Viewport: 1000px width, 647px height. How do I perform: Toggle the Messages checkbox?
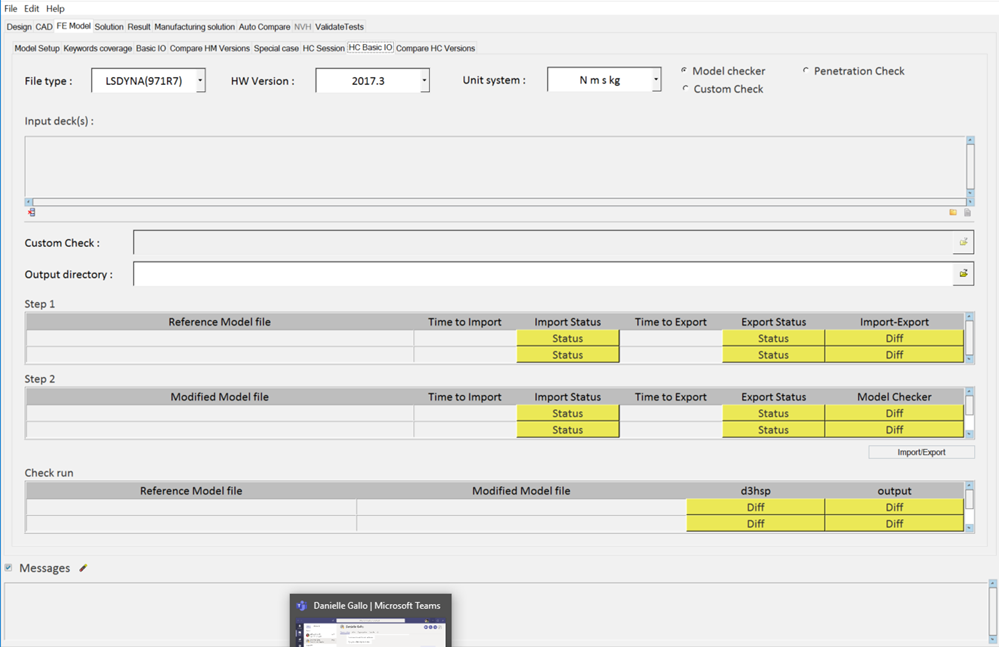pyautogui.click(x=9, y=568)
